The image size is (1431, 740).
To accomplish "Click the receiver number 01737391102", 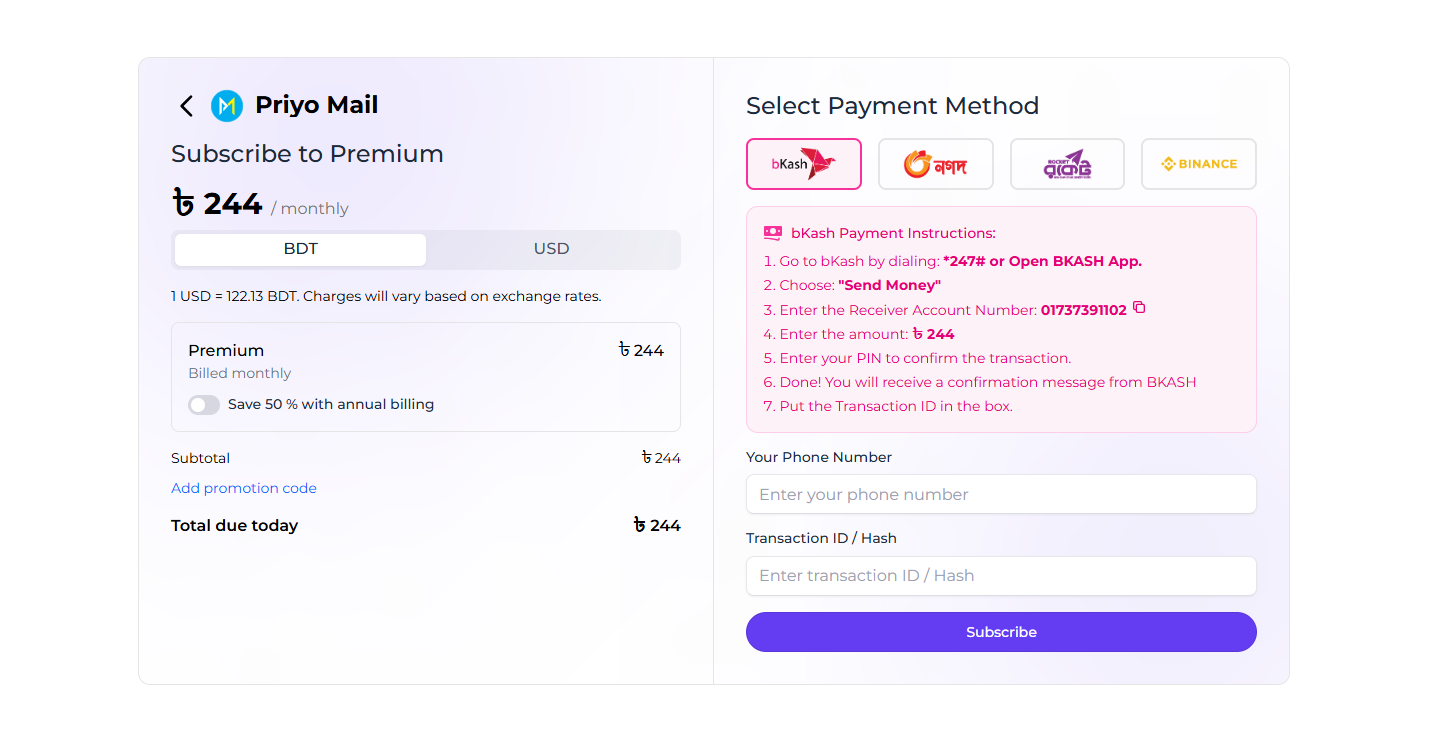I will coord(1083,310).
